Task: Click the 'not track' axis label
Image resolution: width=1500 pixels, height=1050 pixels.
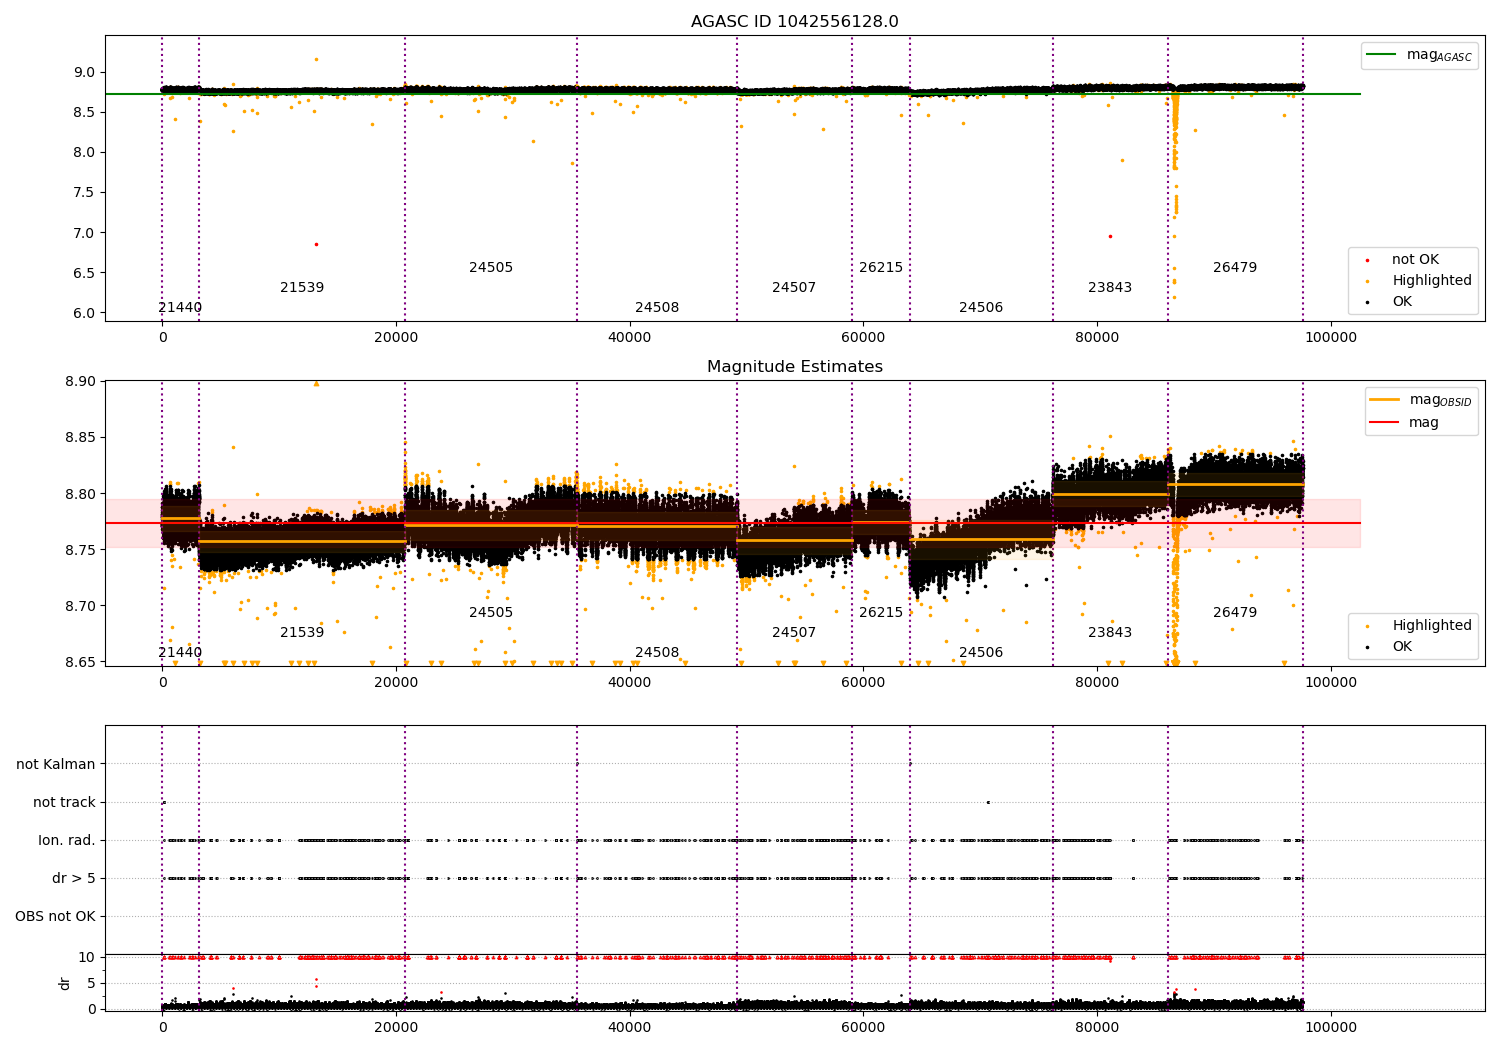Action: click(x=64, y=802)
